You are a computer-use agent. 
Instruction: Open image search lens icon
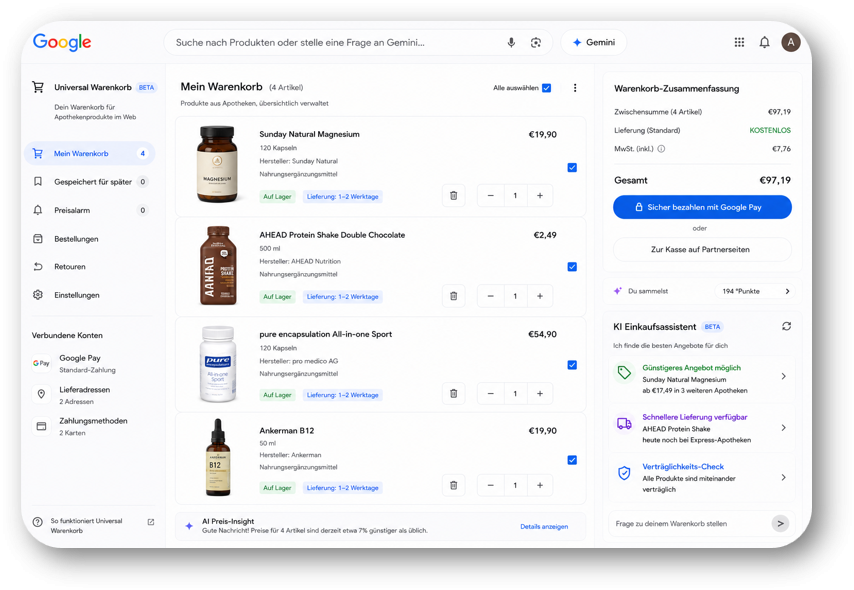[536, 42]
